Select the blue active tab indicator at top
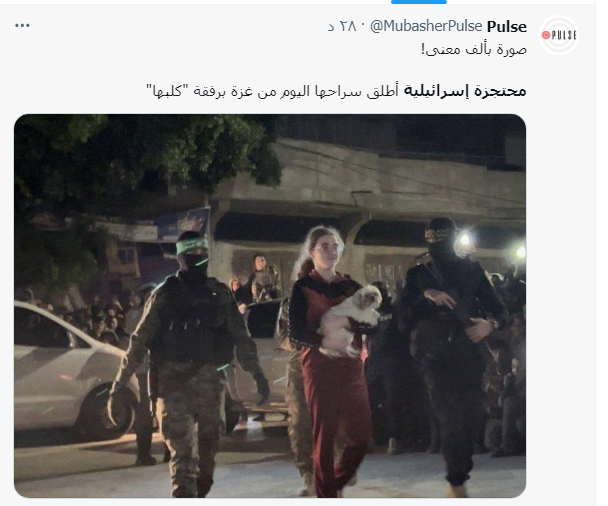The height and width of the screenshot is (506, 608). pyautogui.click(x=419, y=2)
